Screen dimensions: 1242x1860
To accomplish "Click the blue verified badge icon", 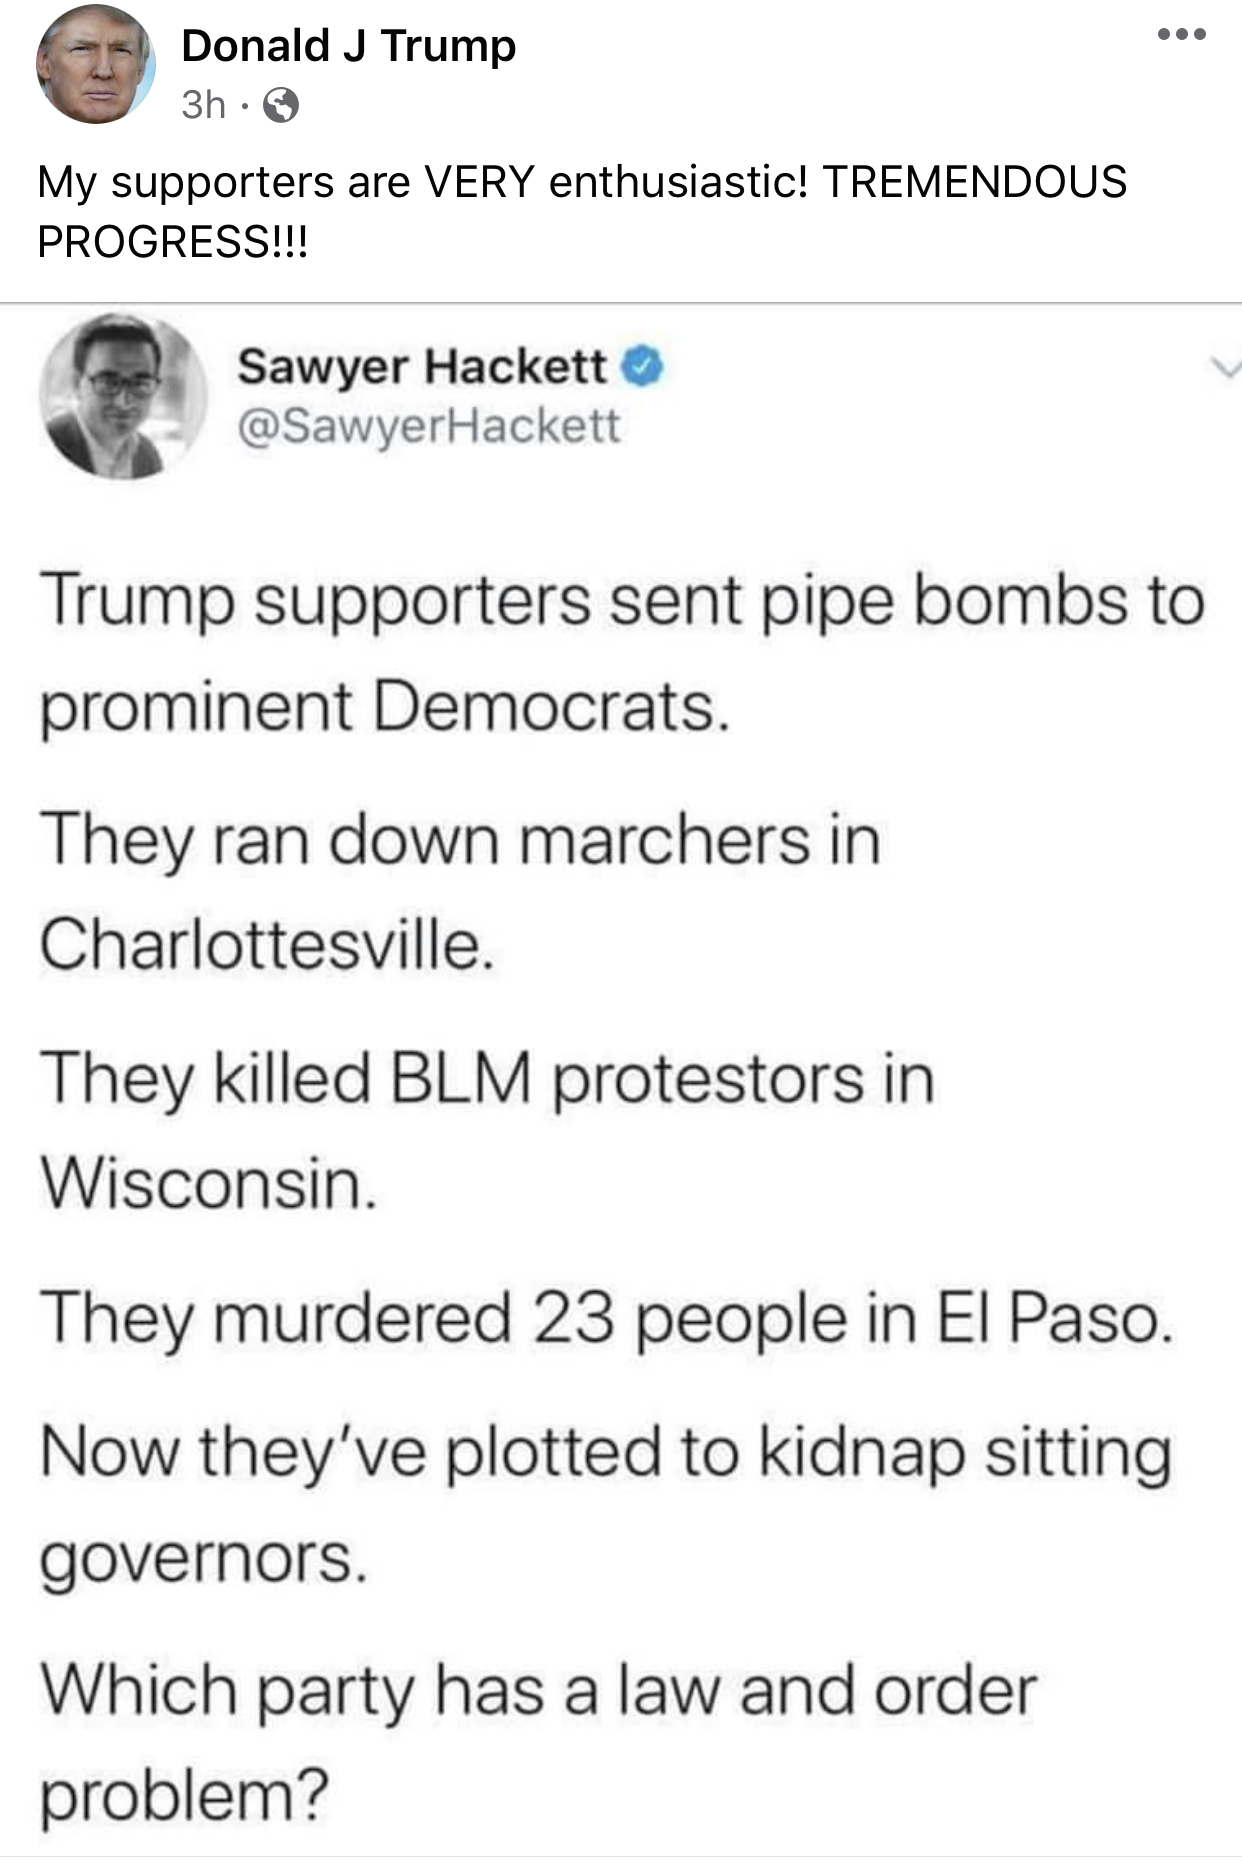I will [x=643, y=367].
